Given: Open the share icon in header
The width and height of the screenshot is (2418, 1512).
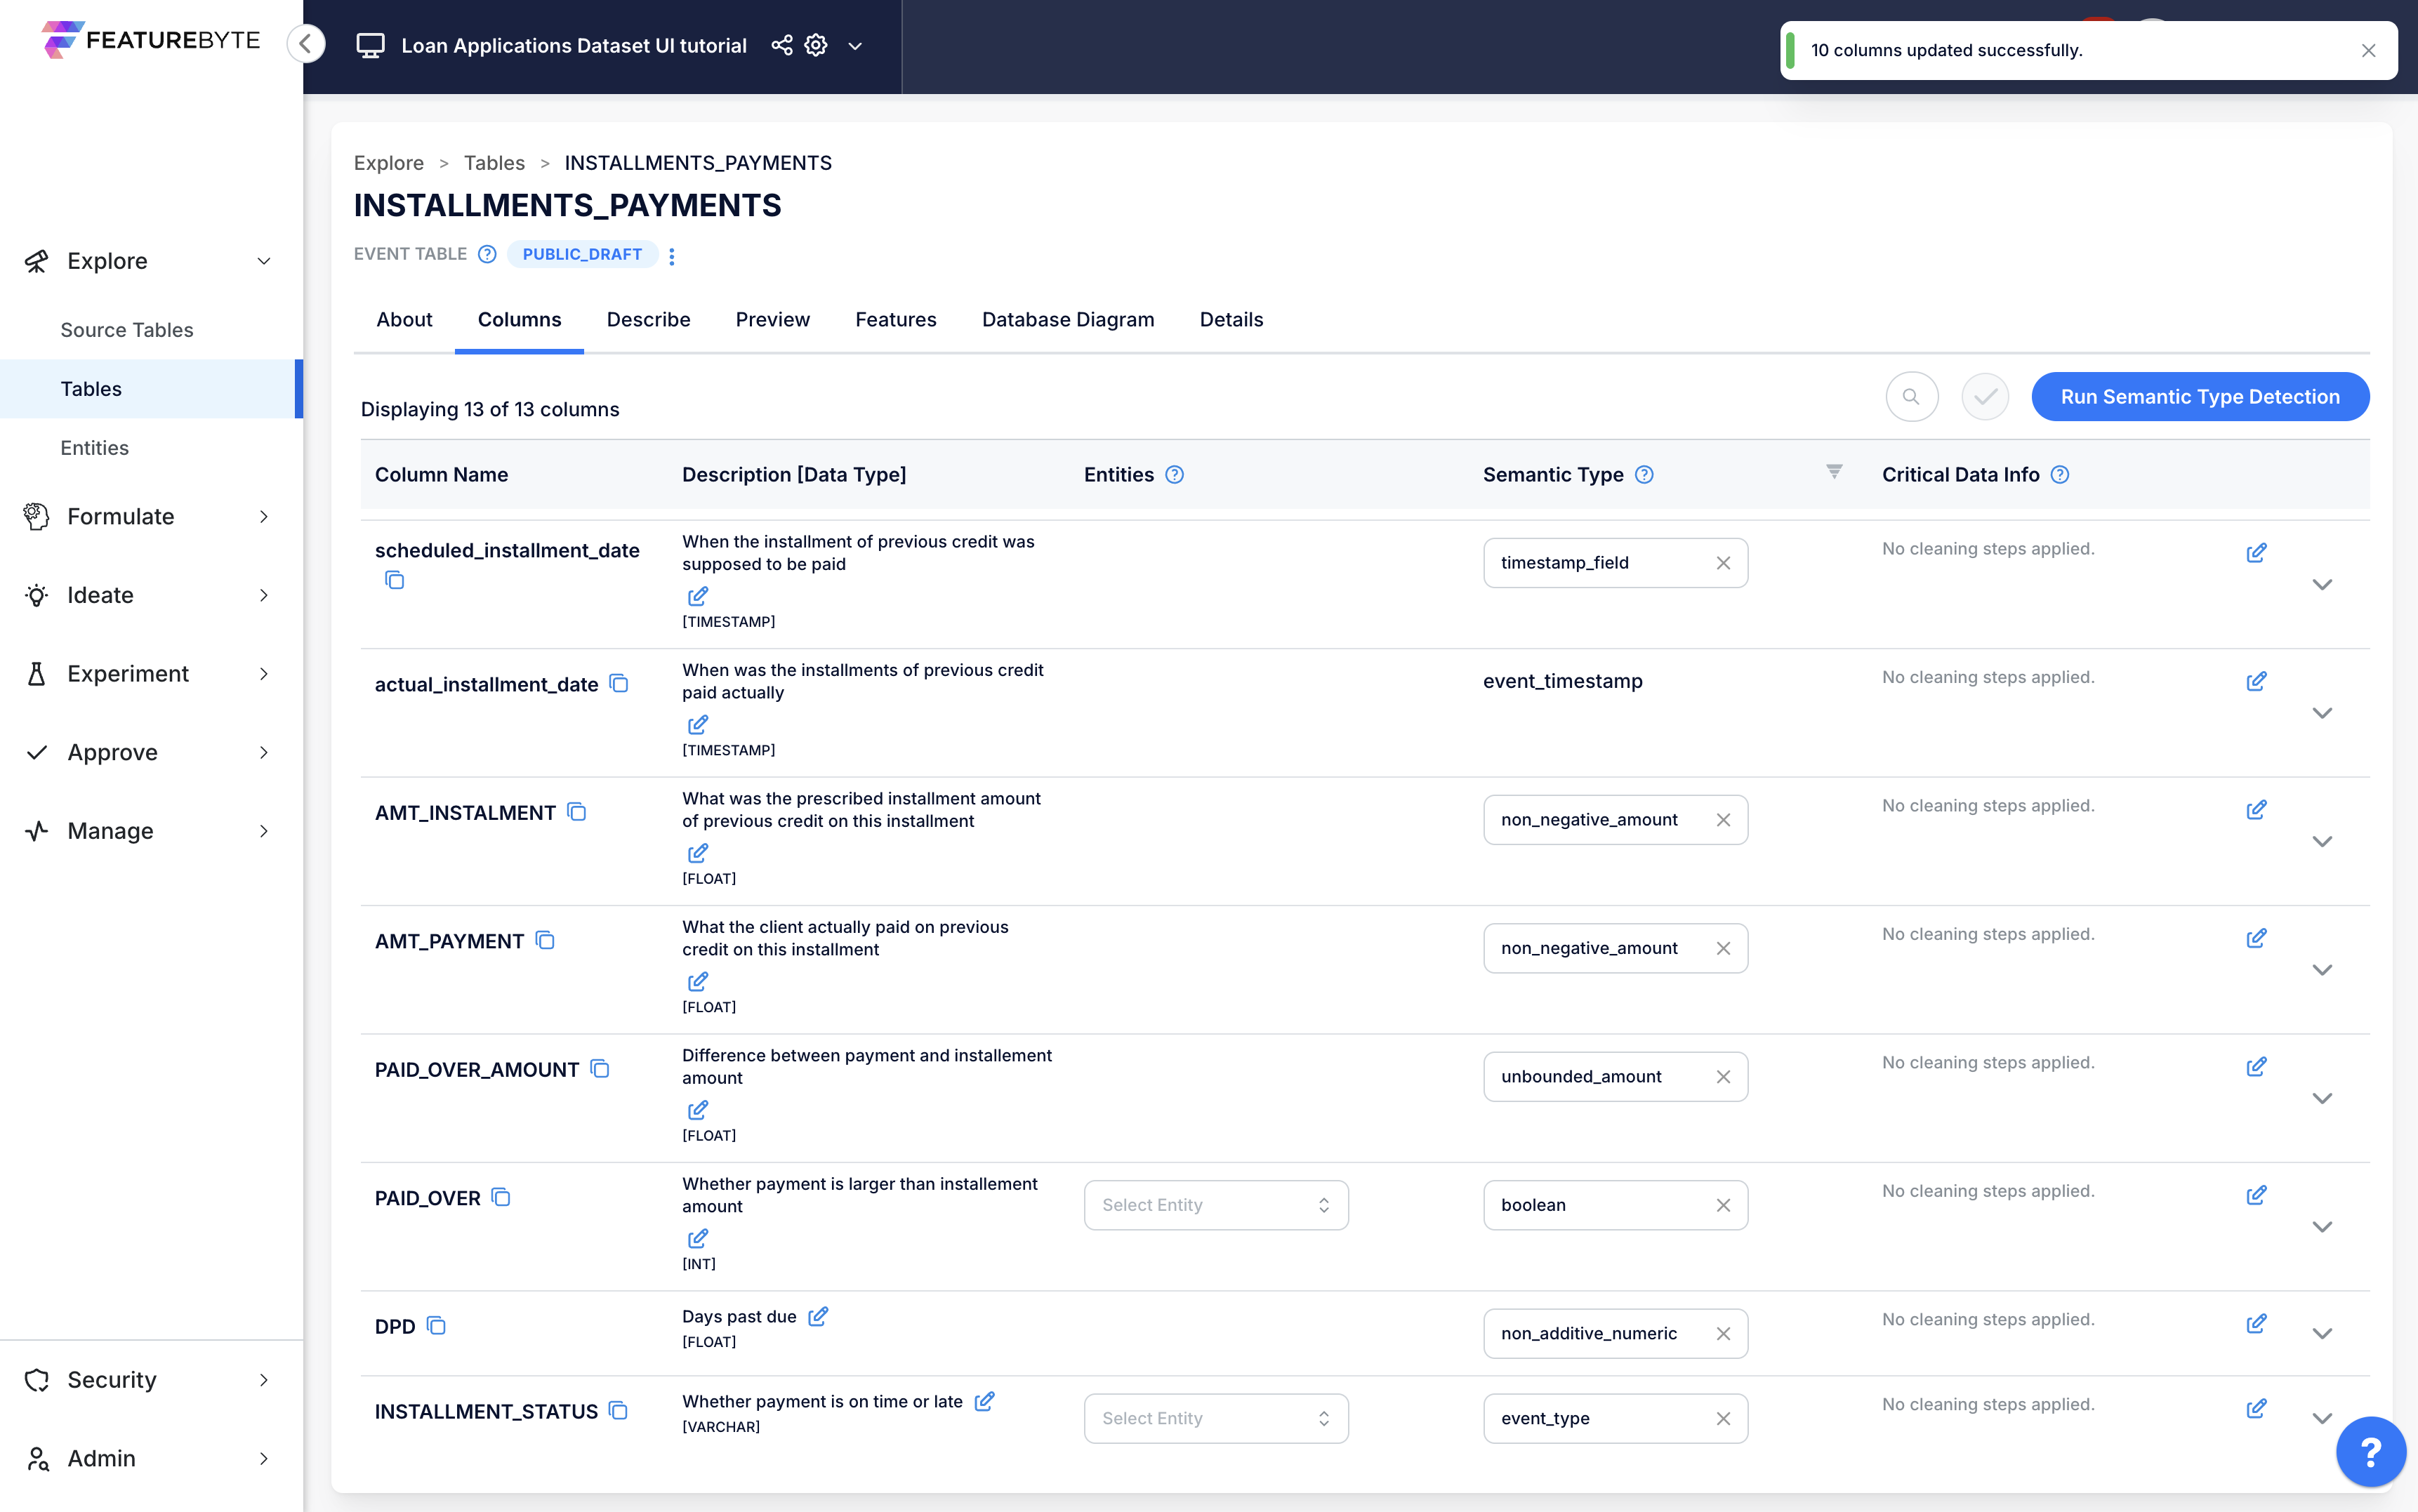Looking at the screenshot, I should tap(781, 45).
